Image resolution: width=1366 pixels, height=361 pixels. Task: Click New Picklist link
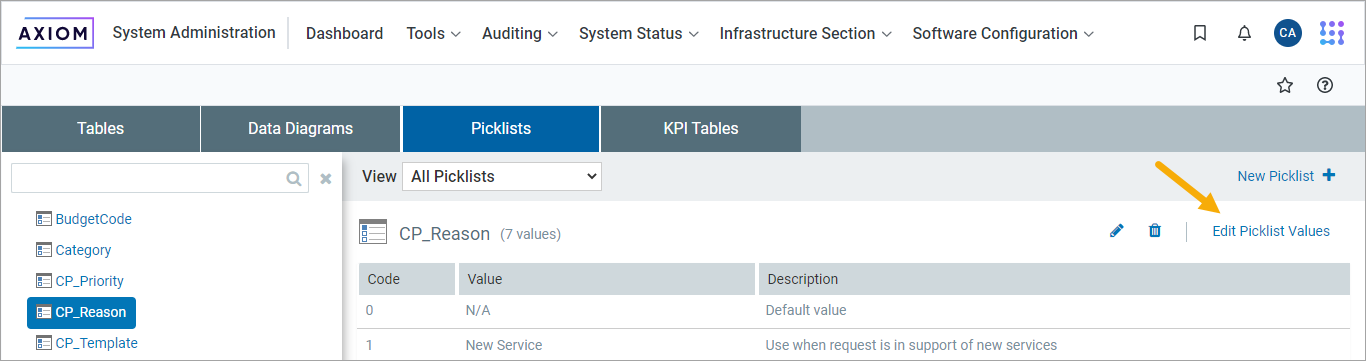[x=1286, y=176]
